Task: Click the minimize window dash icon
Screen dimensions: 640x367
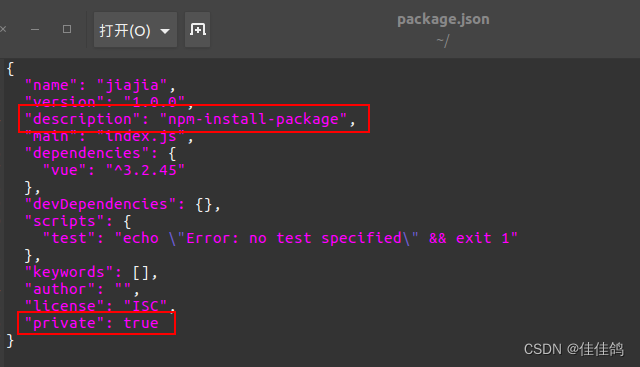Action: (x=35, y=29)
